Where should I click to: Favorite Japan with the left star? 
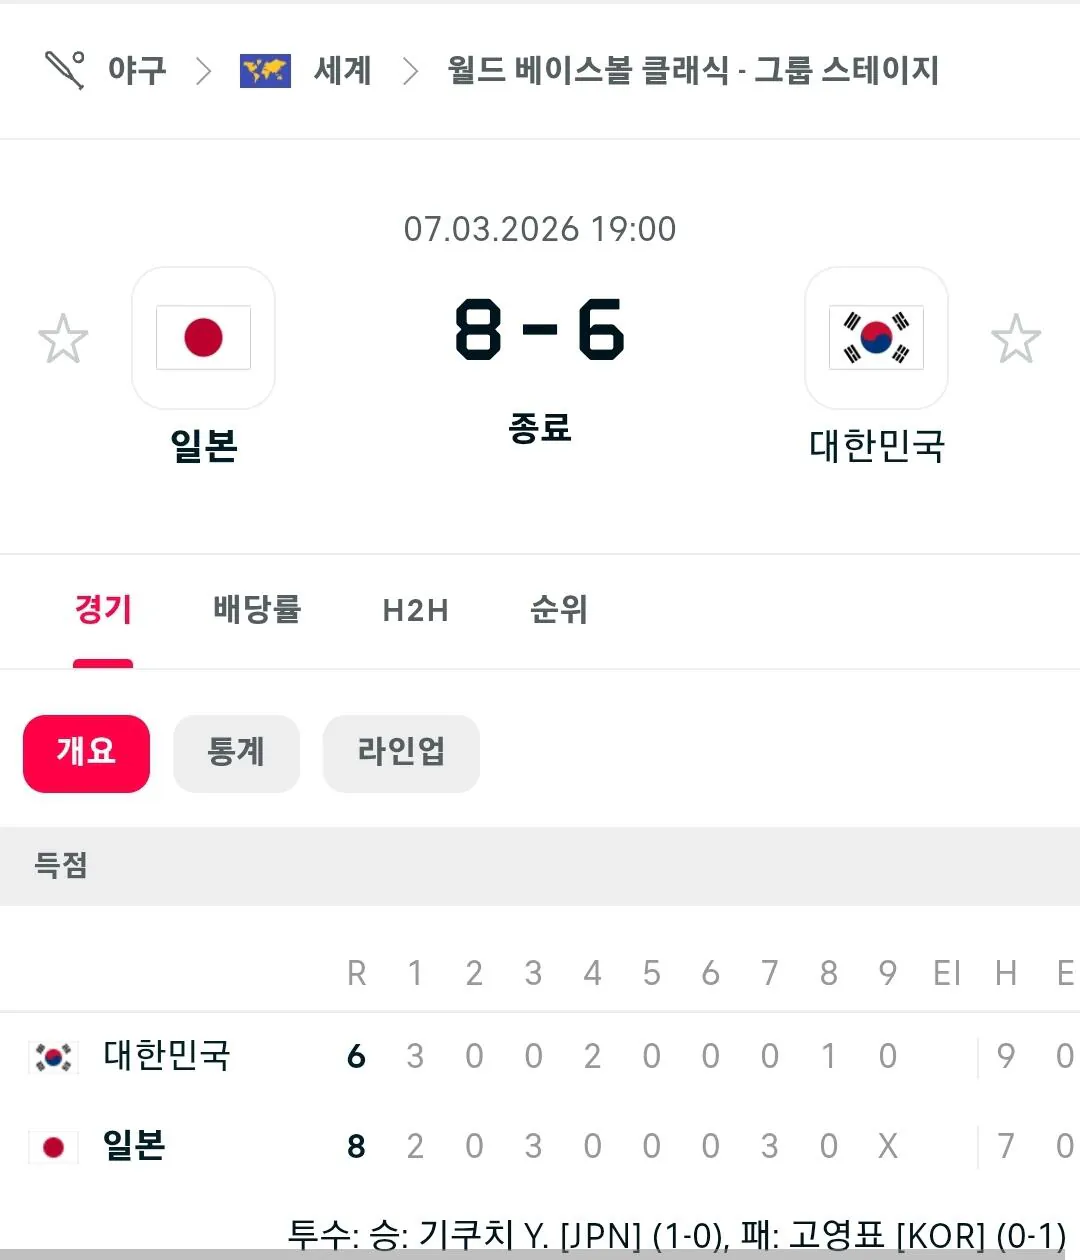pos(63,338)
